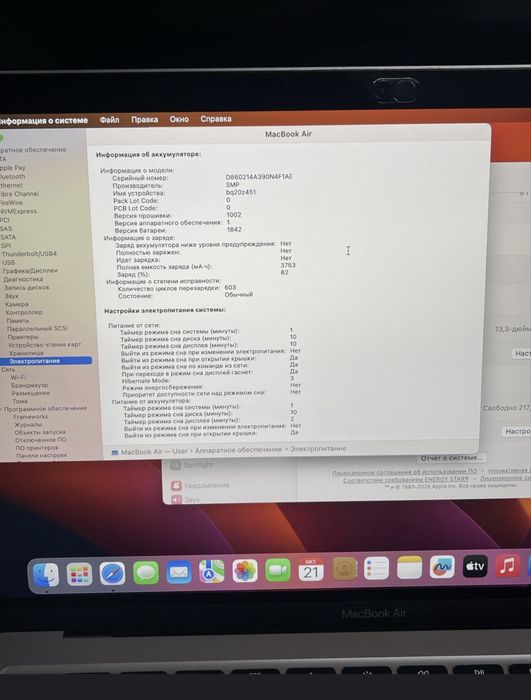This screenshot has height=700, width=531.
Task: Click Spotlight icon in System Settings sidebar
Action: pyautogui.click(x=176, y=466)
